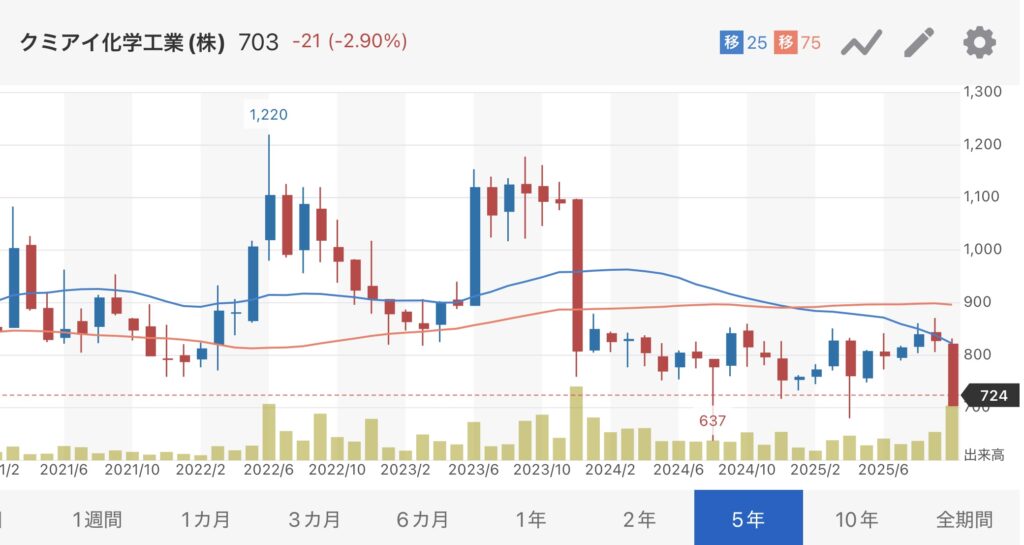The width and height of the screenshot is (1024, 545).
Task: Select the 6カ月 time range
Action: 423,519
